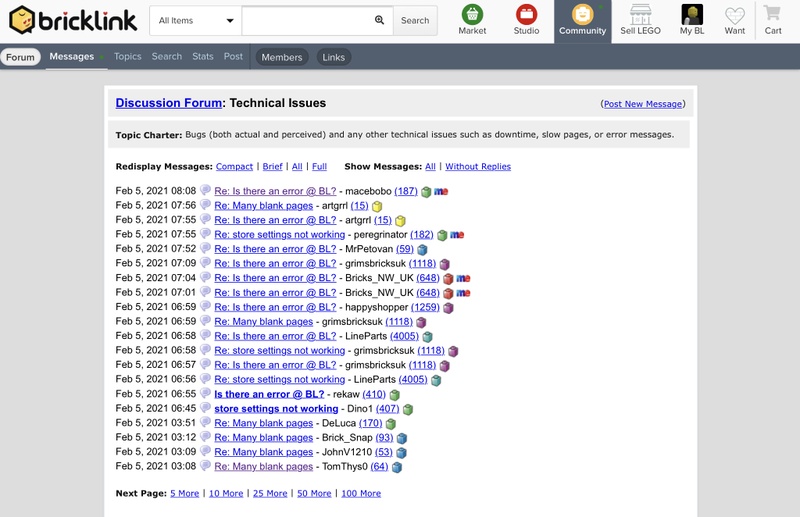Open 'Re: Many blank pages' by DeLuca

tap(263, 423)
